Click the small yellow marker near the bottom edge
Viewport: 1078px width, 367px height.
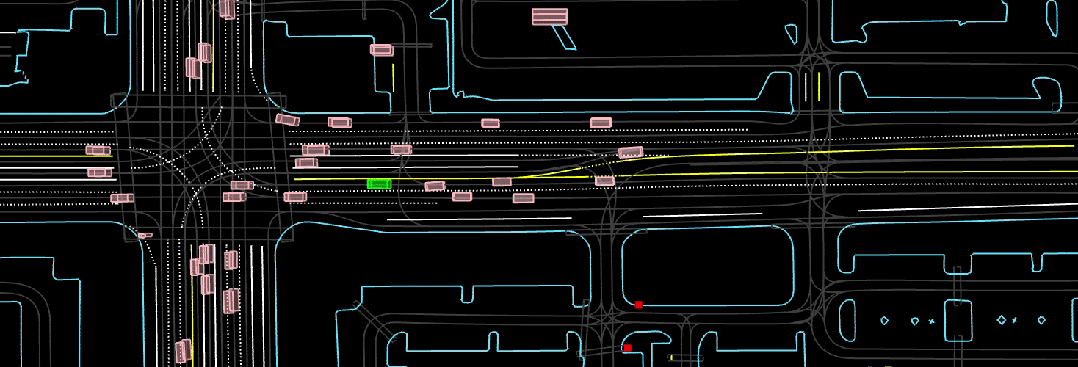[670, 358]
